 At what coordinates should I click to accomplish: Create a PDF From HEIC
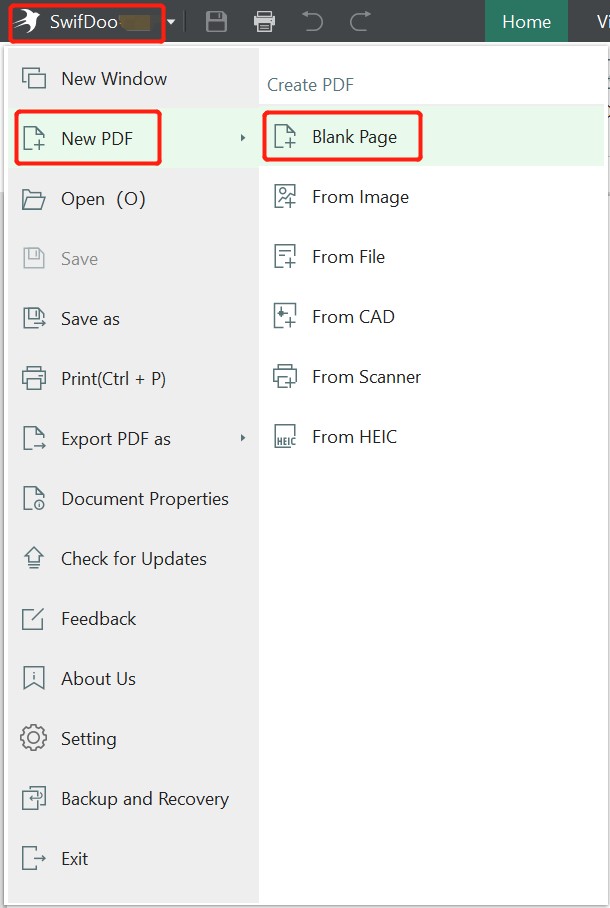pyautogui.click(x=356, y=437)
